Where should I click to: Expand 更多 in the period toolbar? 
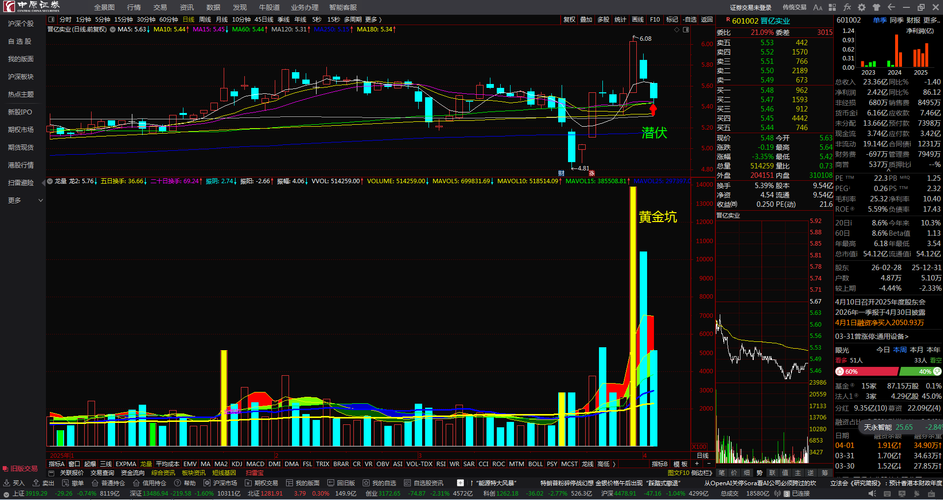[x=374, y=19]
